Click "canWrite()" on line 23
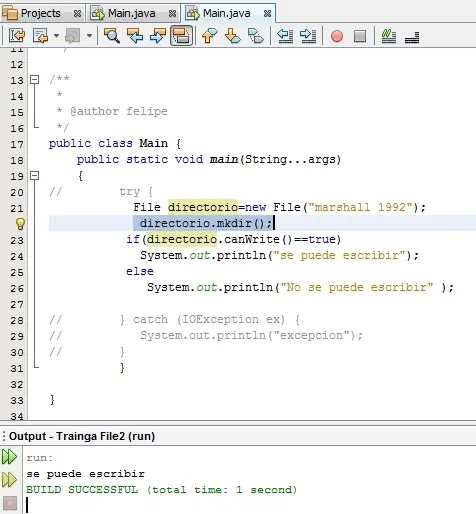The image size is (476, 514). pyautogui.click(x=258, y=239)
